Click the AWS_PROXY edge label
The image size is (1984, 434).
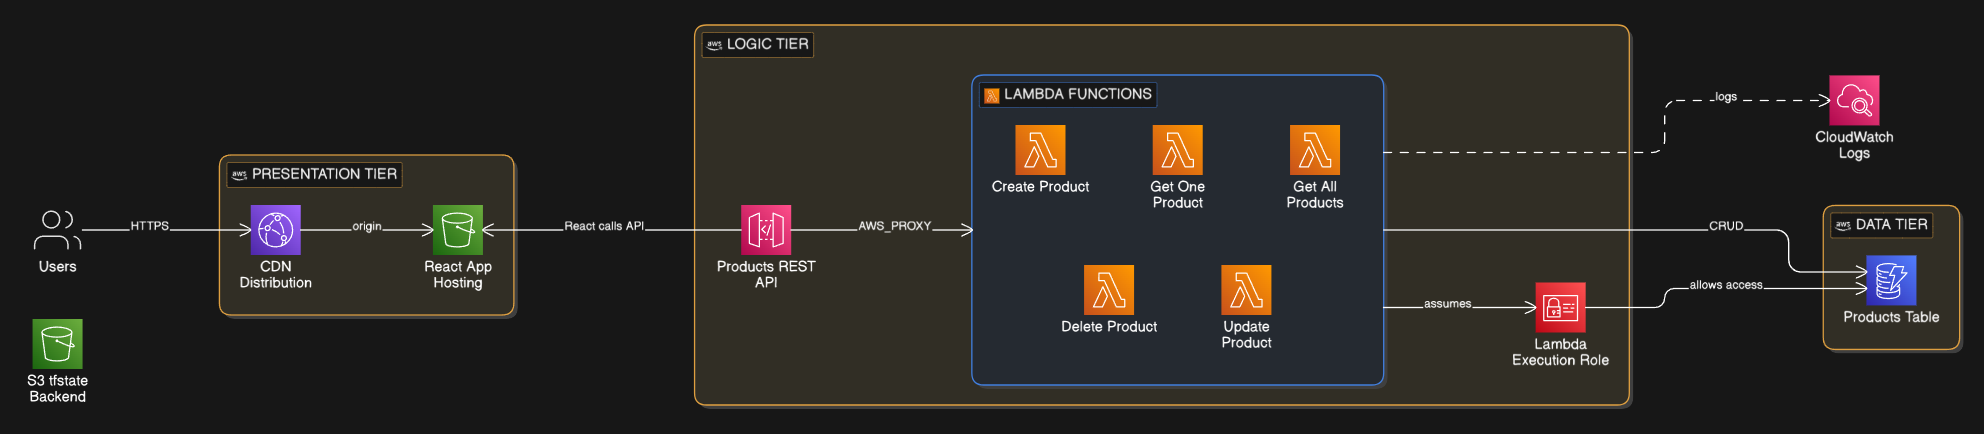[895, 226]
